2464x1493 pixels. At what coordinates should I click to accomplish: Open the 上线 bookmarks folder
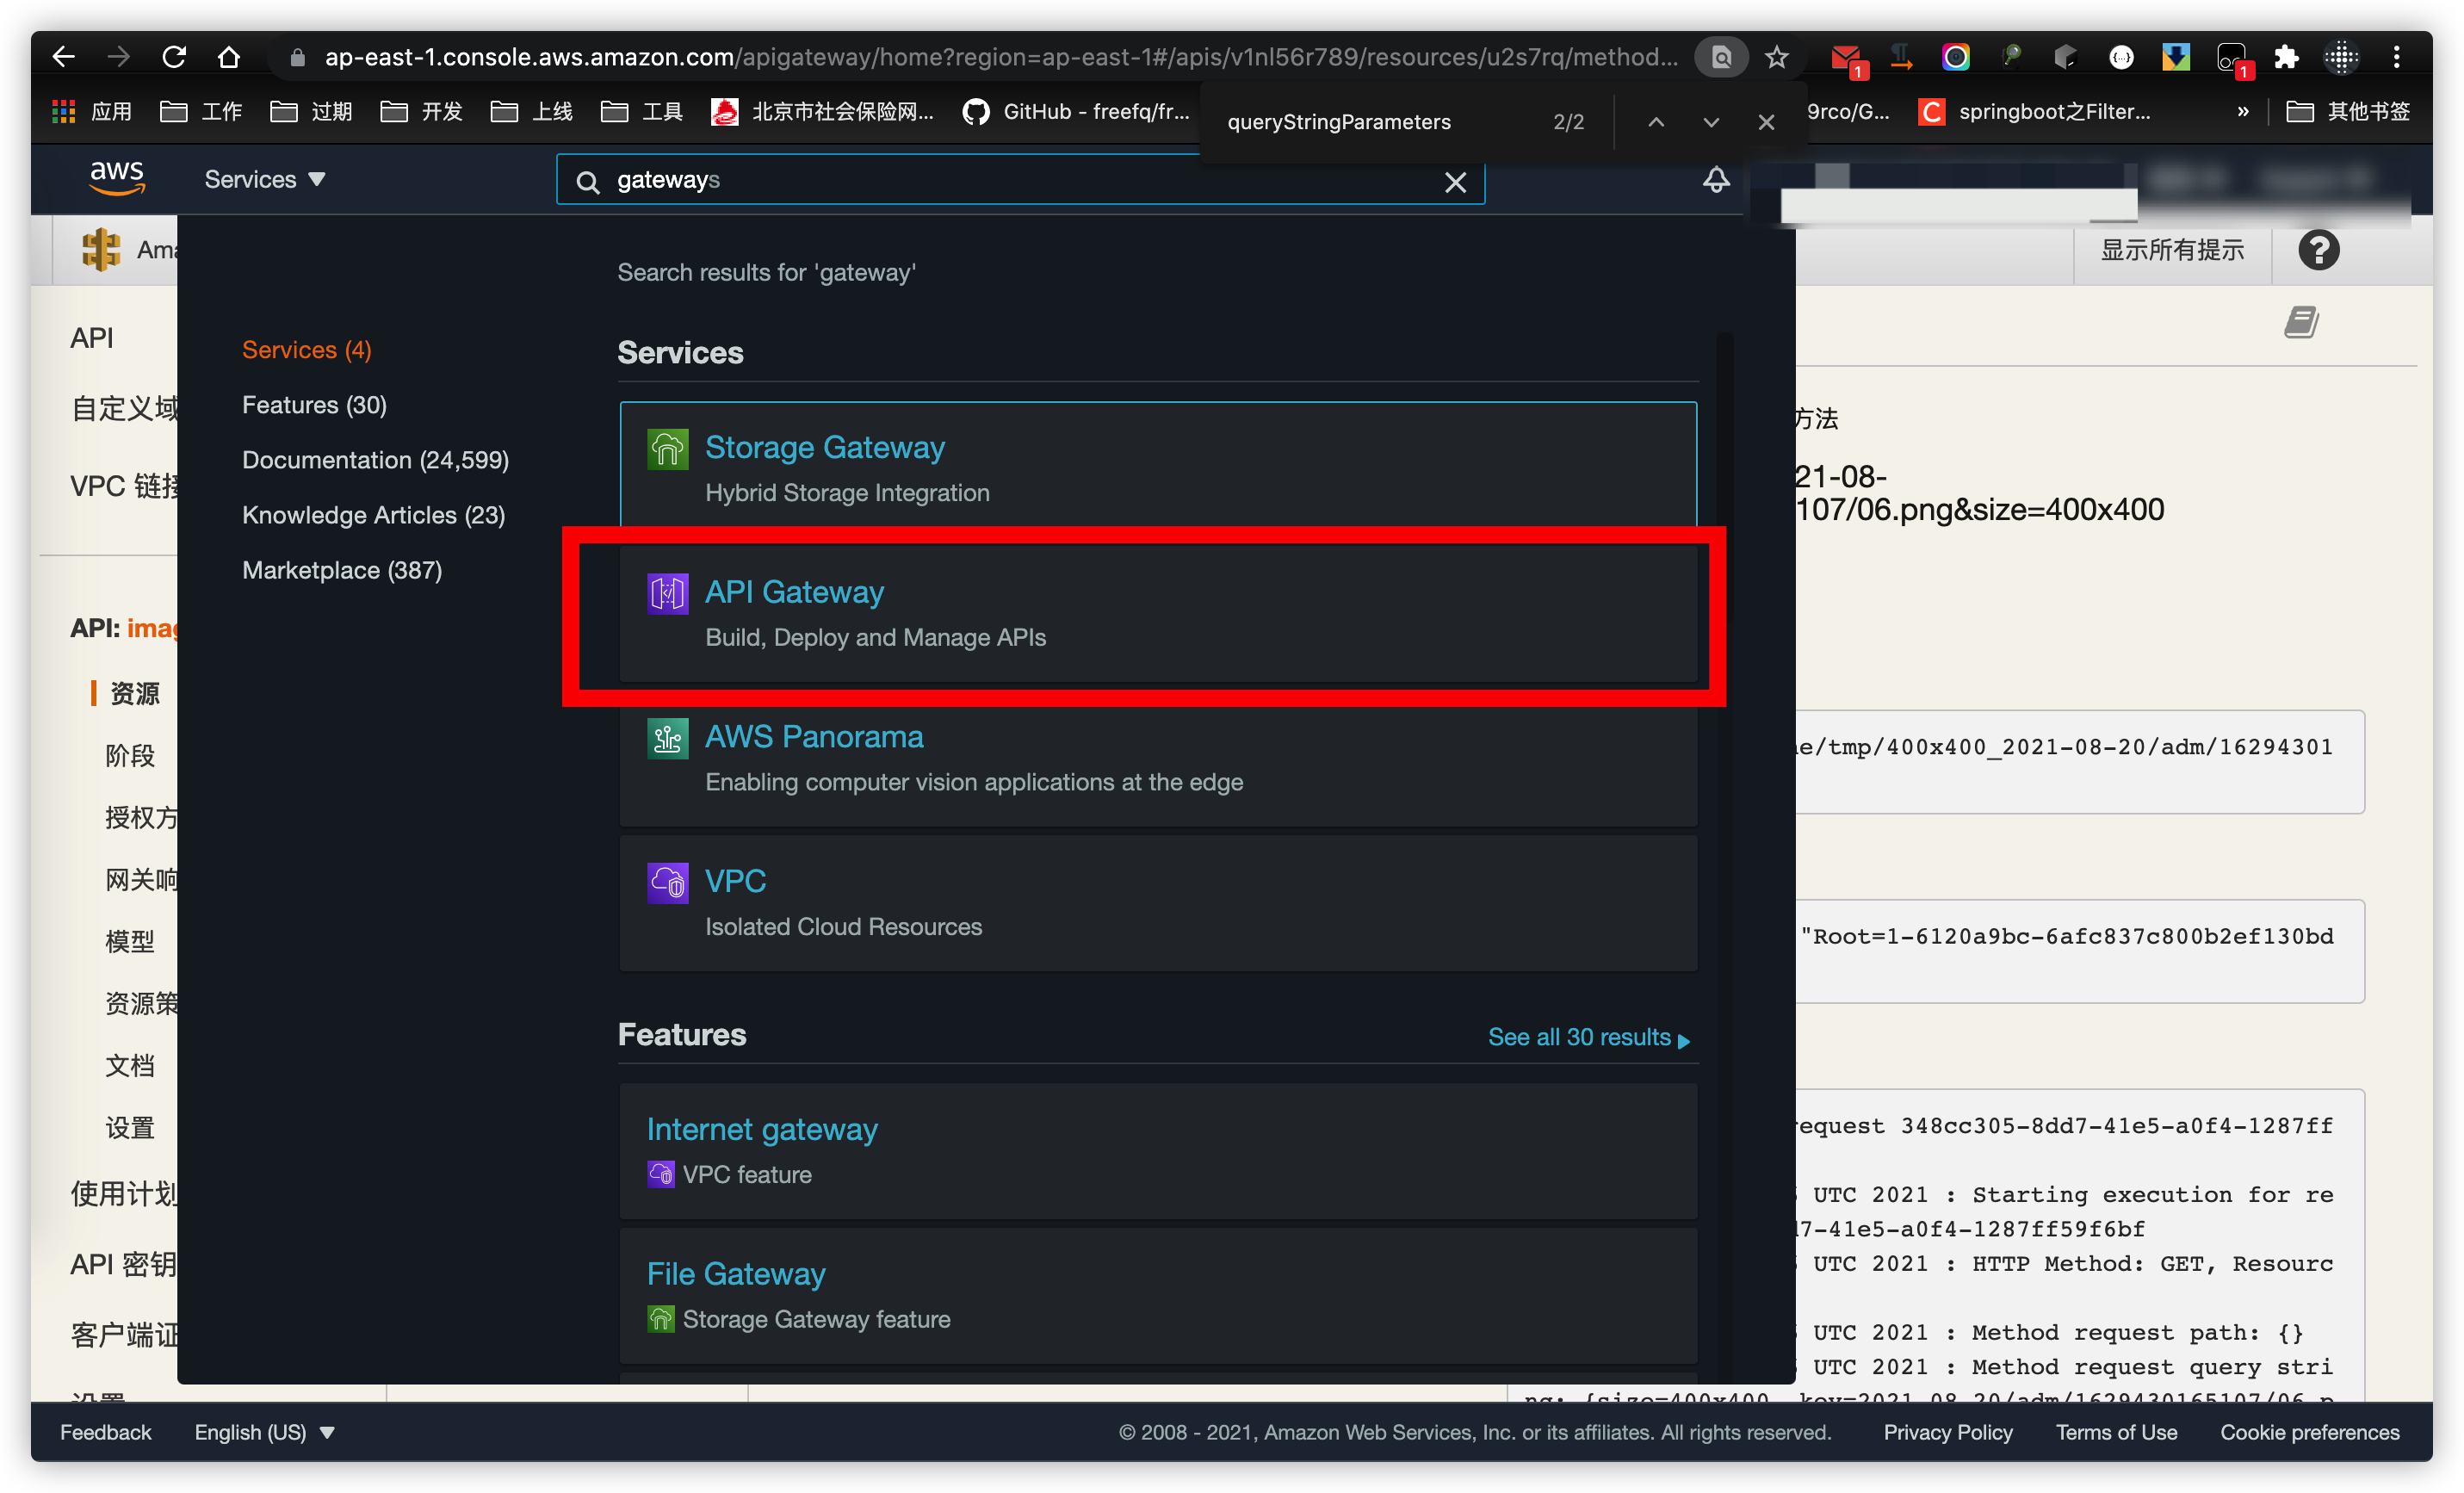point(531,112)
